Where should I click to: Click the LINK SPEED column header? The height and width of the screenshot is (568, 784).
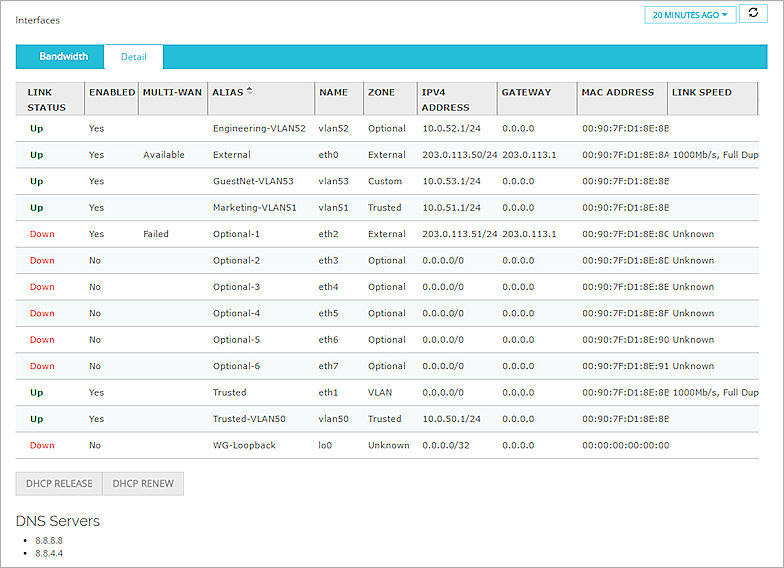(x=712, y=100)
